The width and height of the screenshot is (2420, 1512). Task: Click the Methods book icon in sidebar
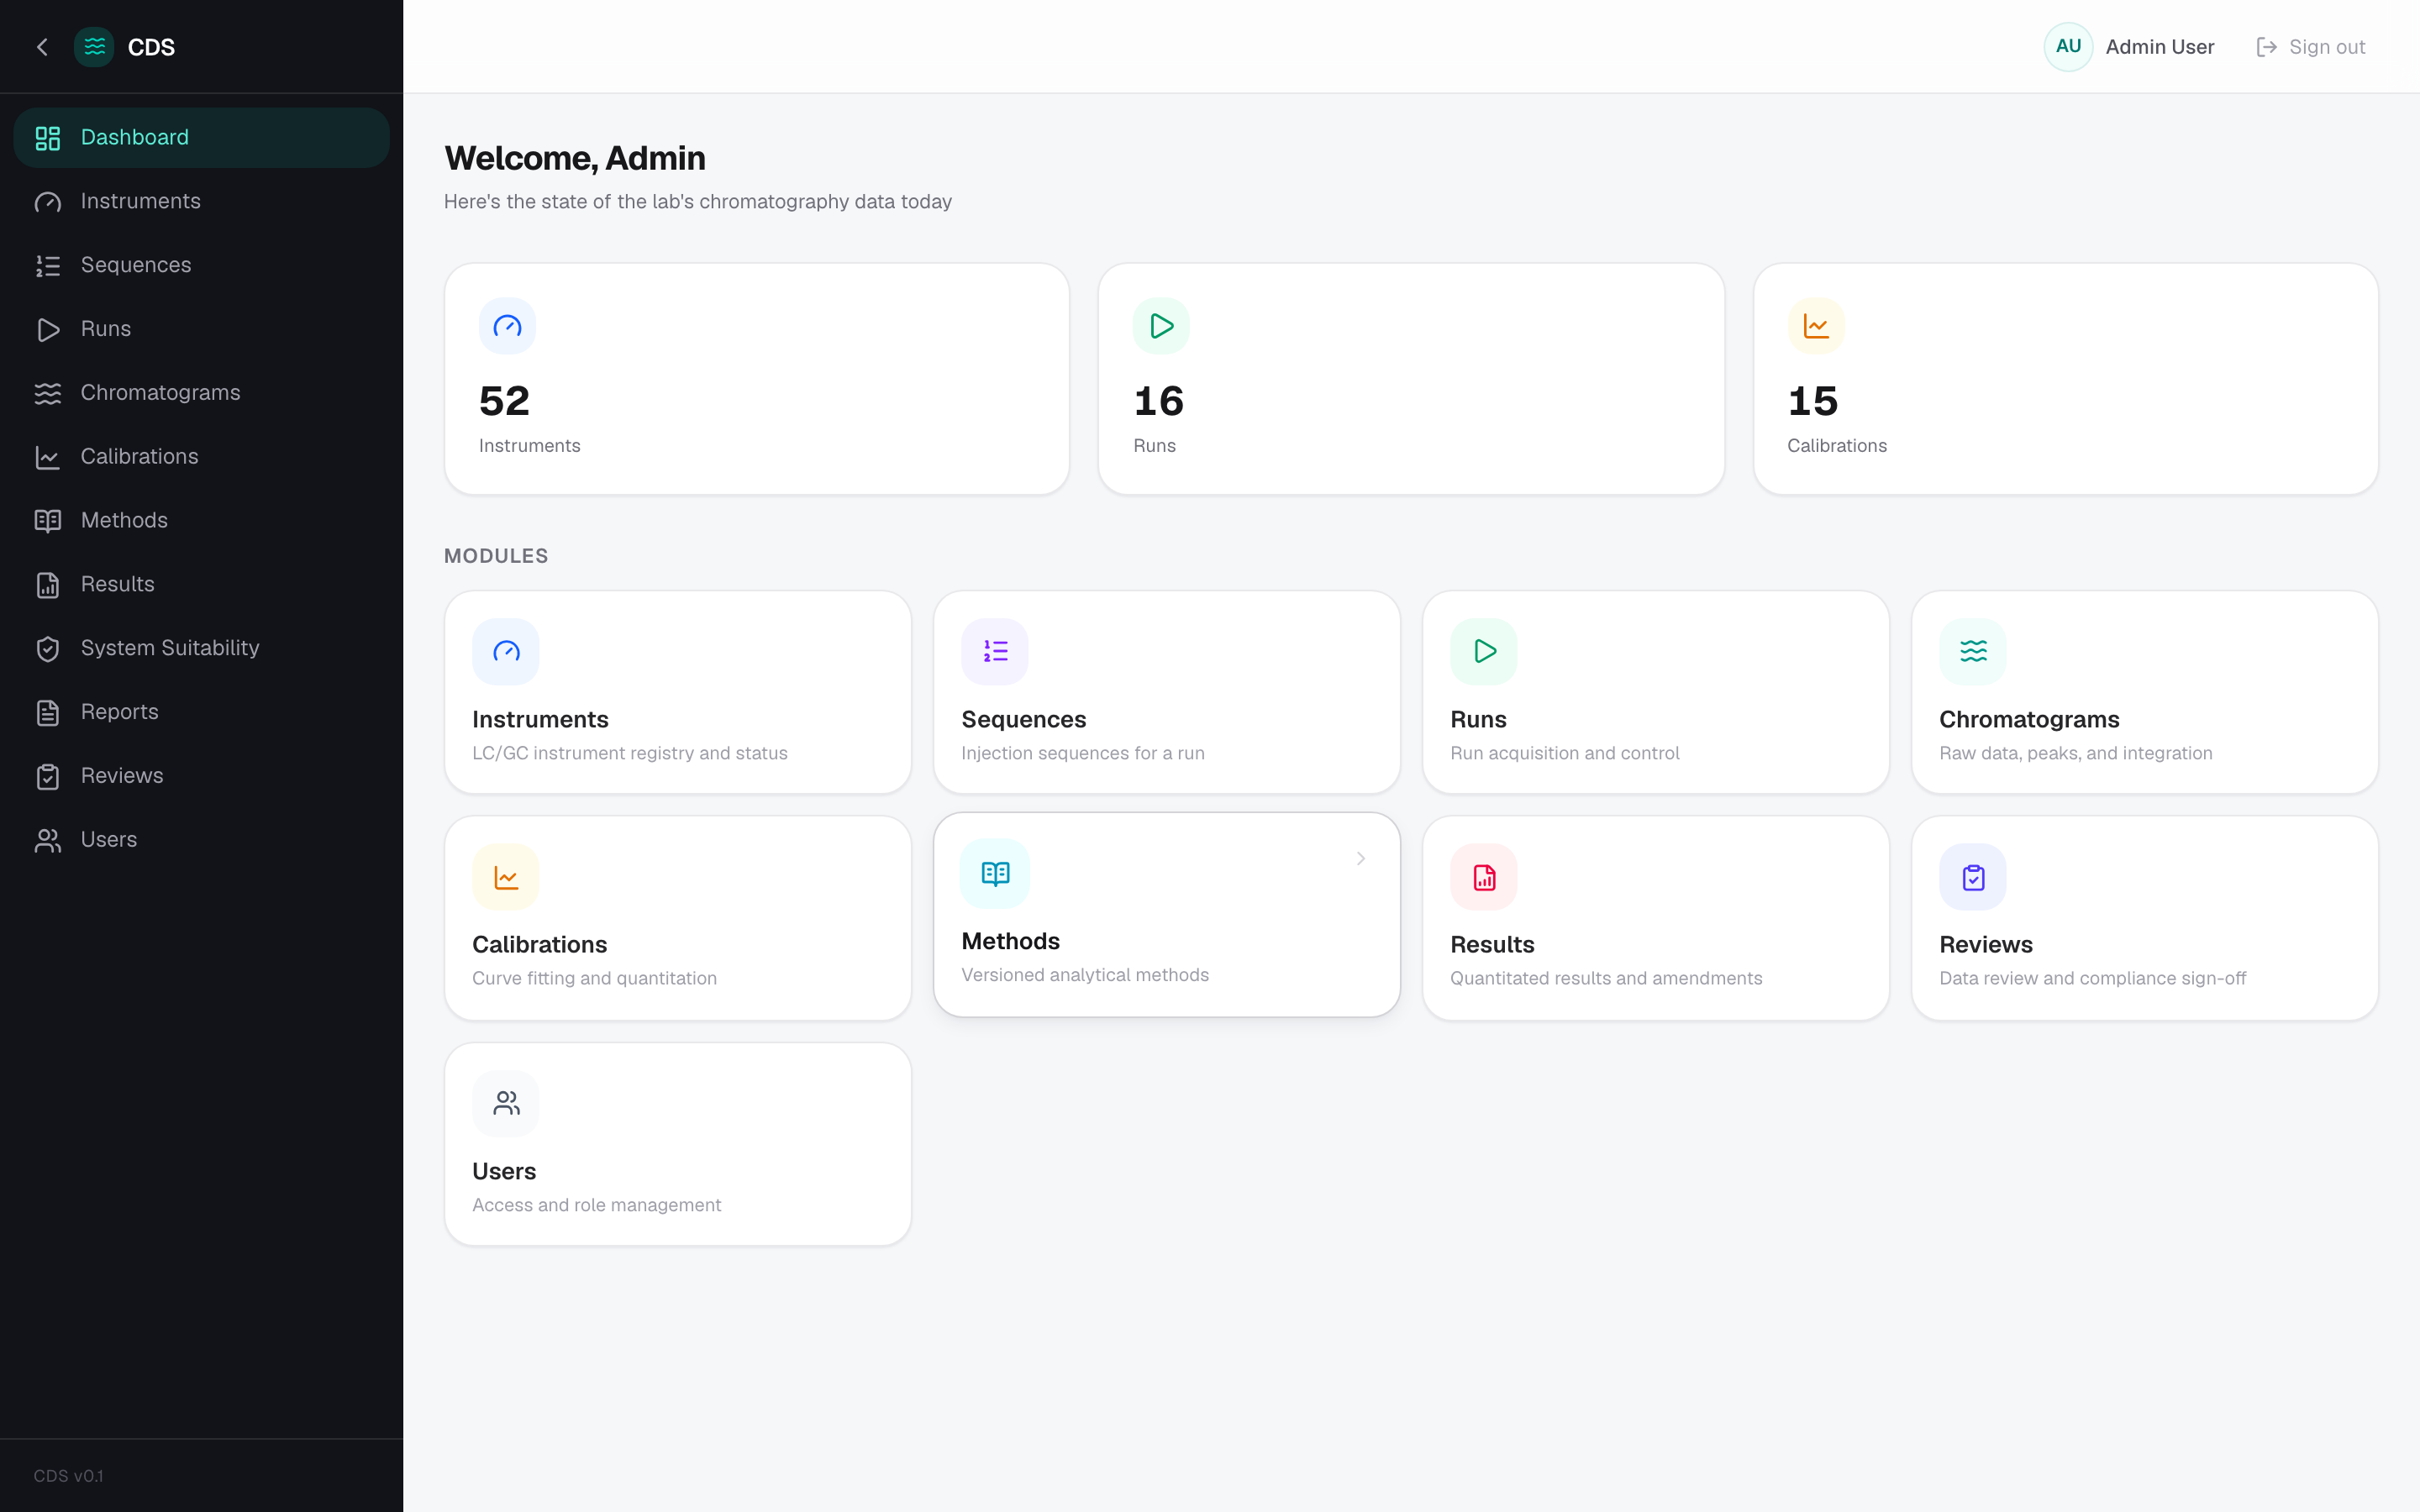(48, 521)
